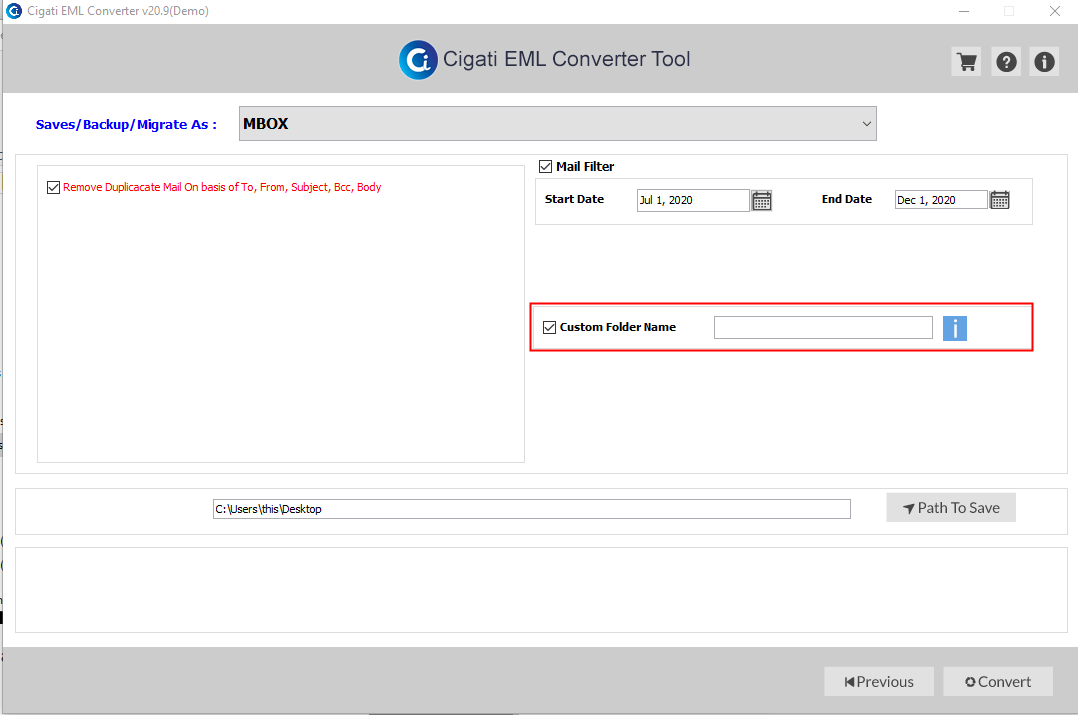Uncheck Remove Duplicate Mail checkbox
The height and width of the screenshot is (715, 1078).
[53, 187]
